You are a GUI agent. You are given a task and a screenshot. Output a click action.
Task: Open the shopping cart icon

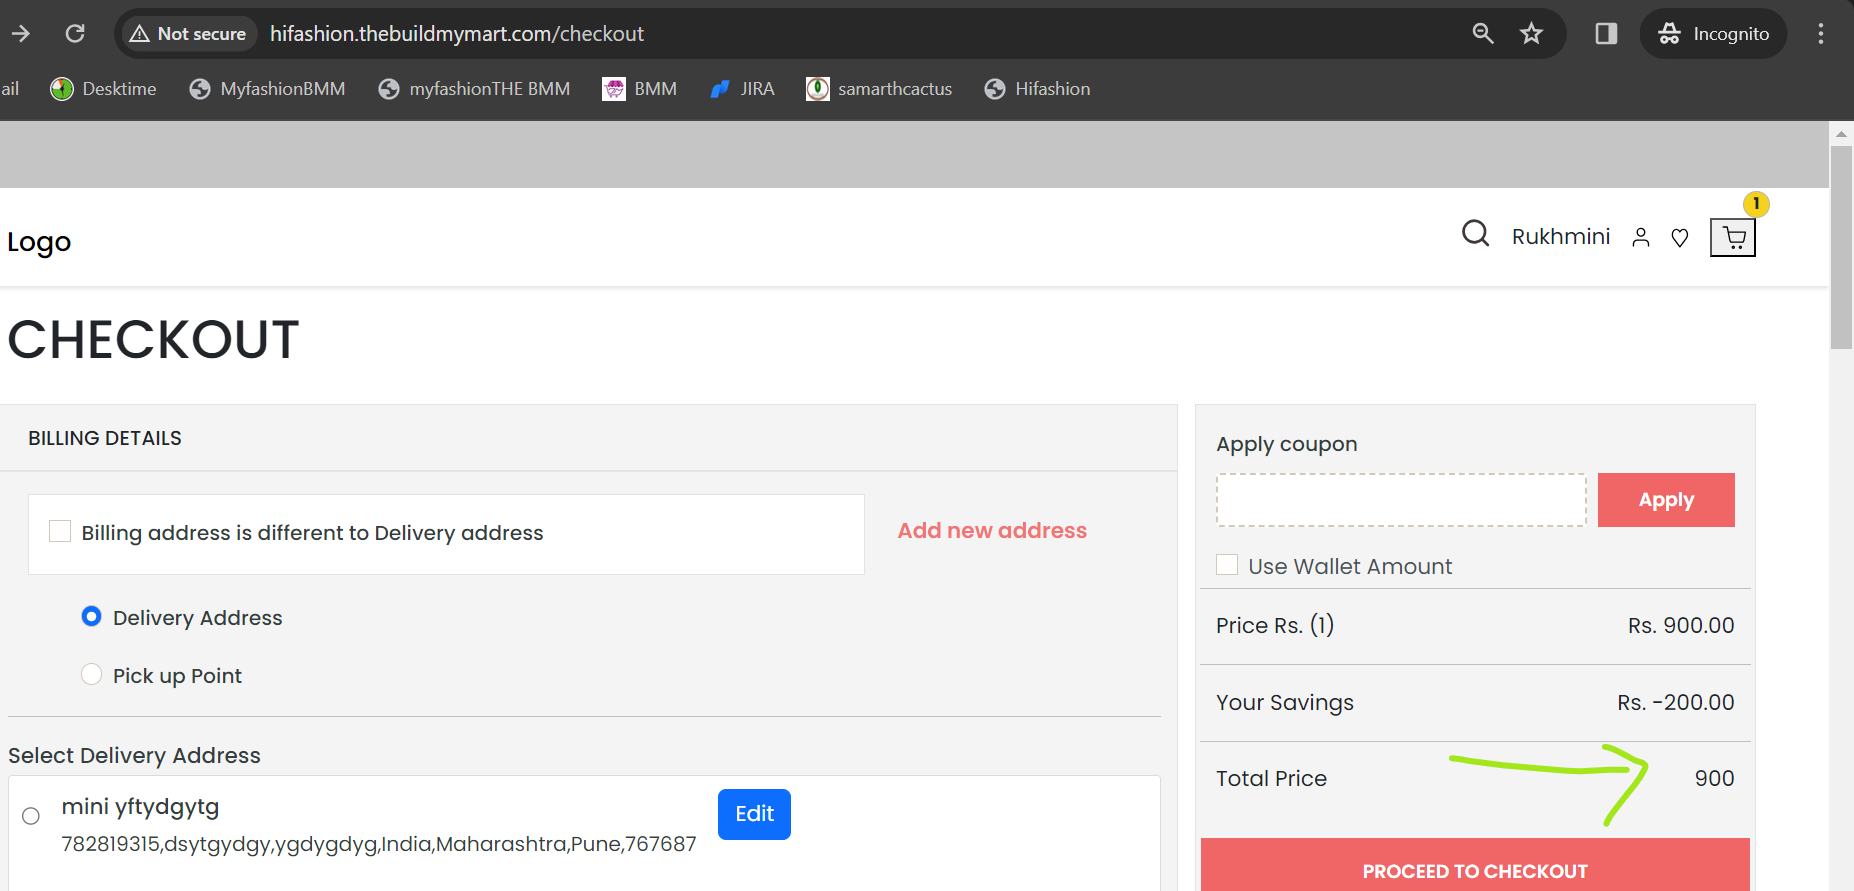click(1733, 238)
